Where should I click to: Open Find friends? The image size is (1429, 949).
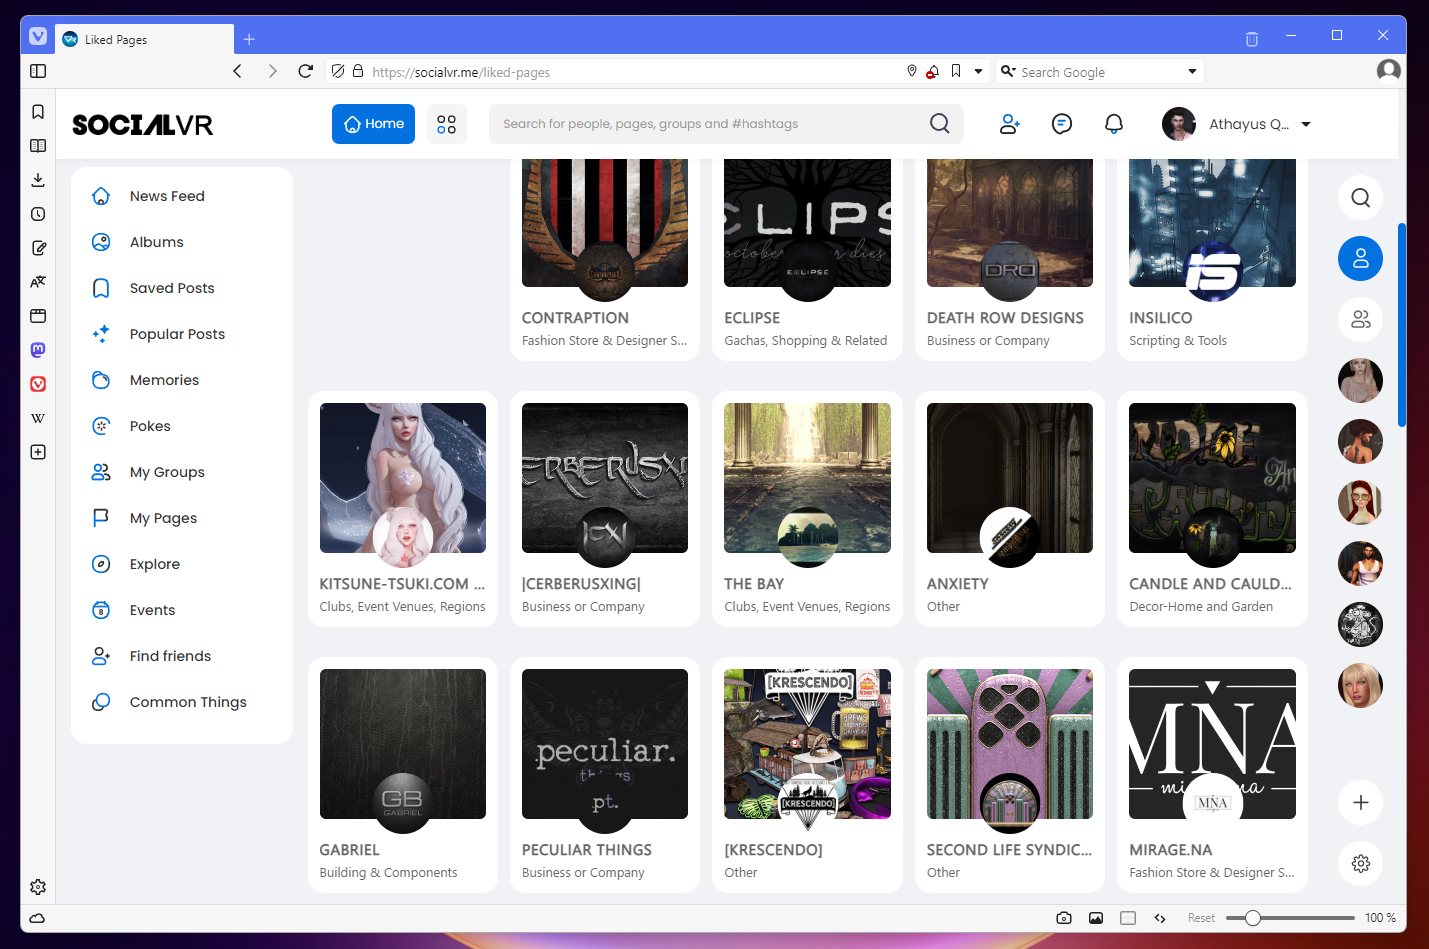170,656
